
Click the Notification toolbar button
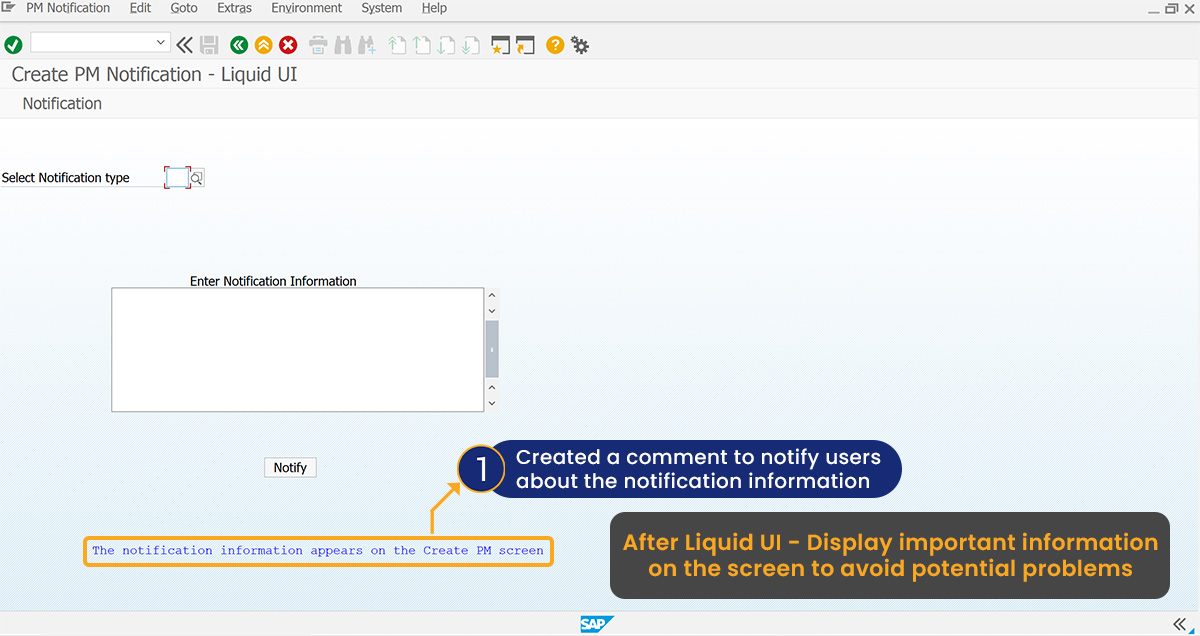click(x=62, y=103)
